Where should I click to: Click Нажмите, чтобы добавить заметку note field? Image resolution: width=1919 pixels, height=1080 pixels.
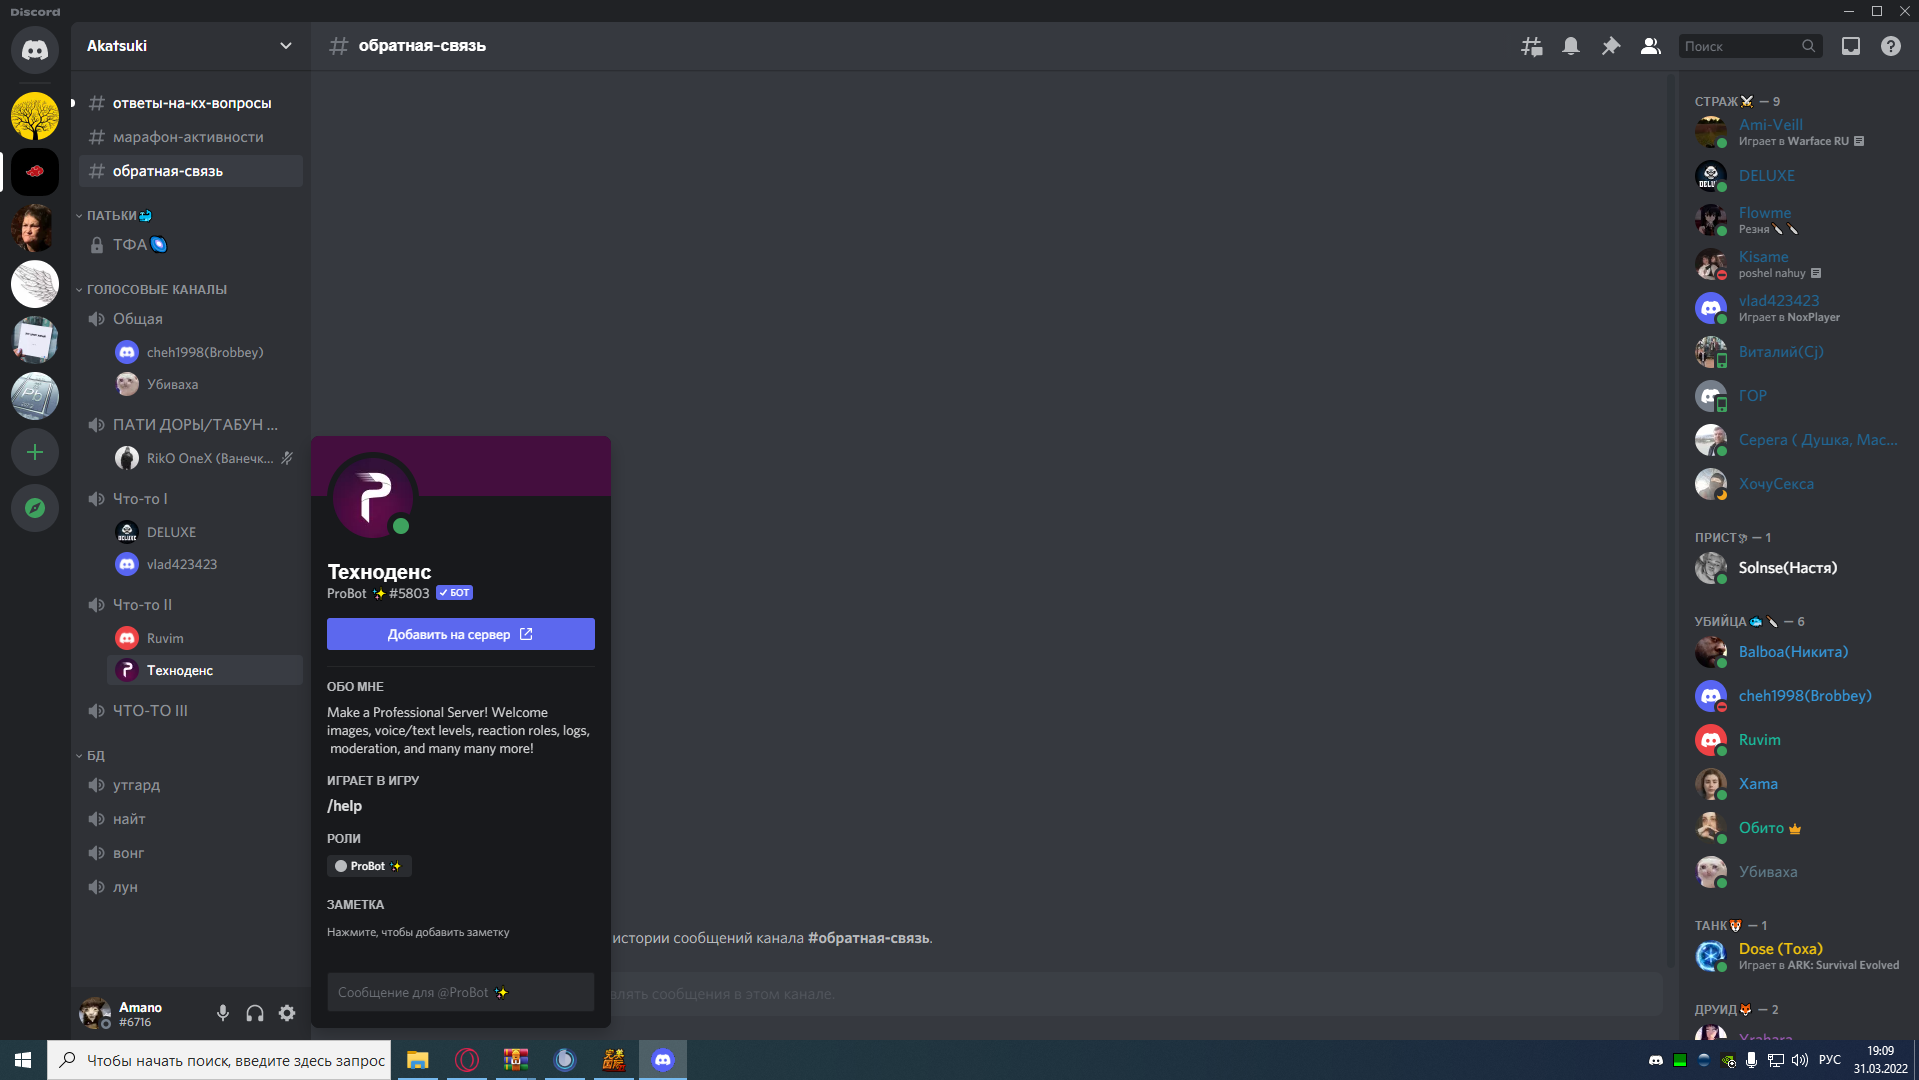coord(418,932)
